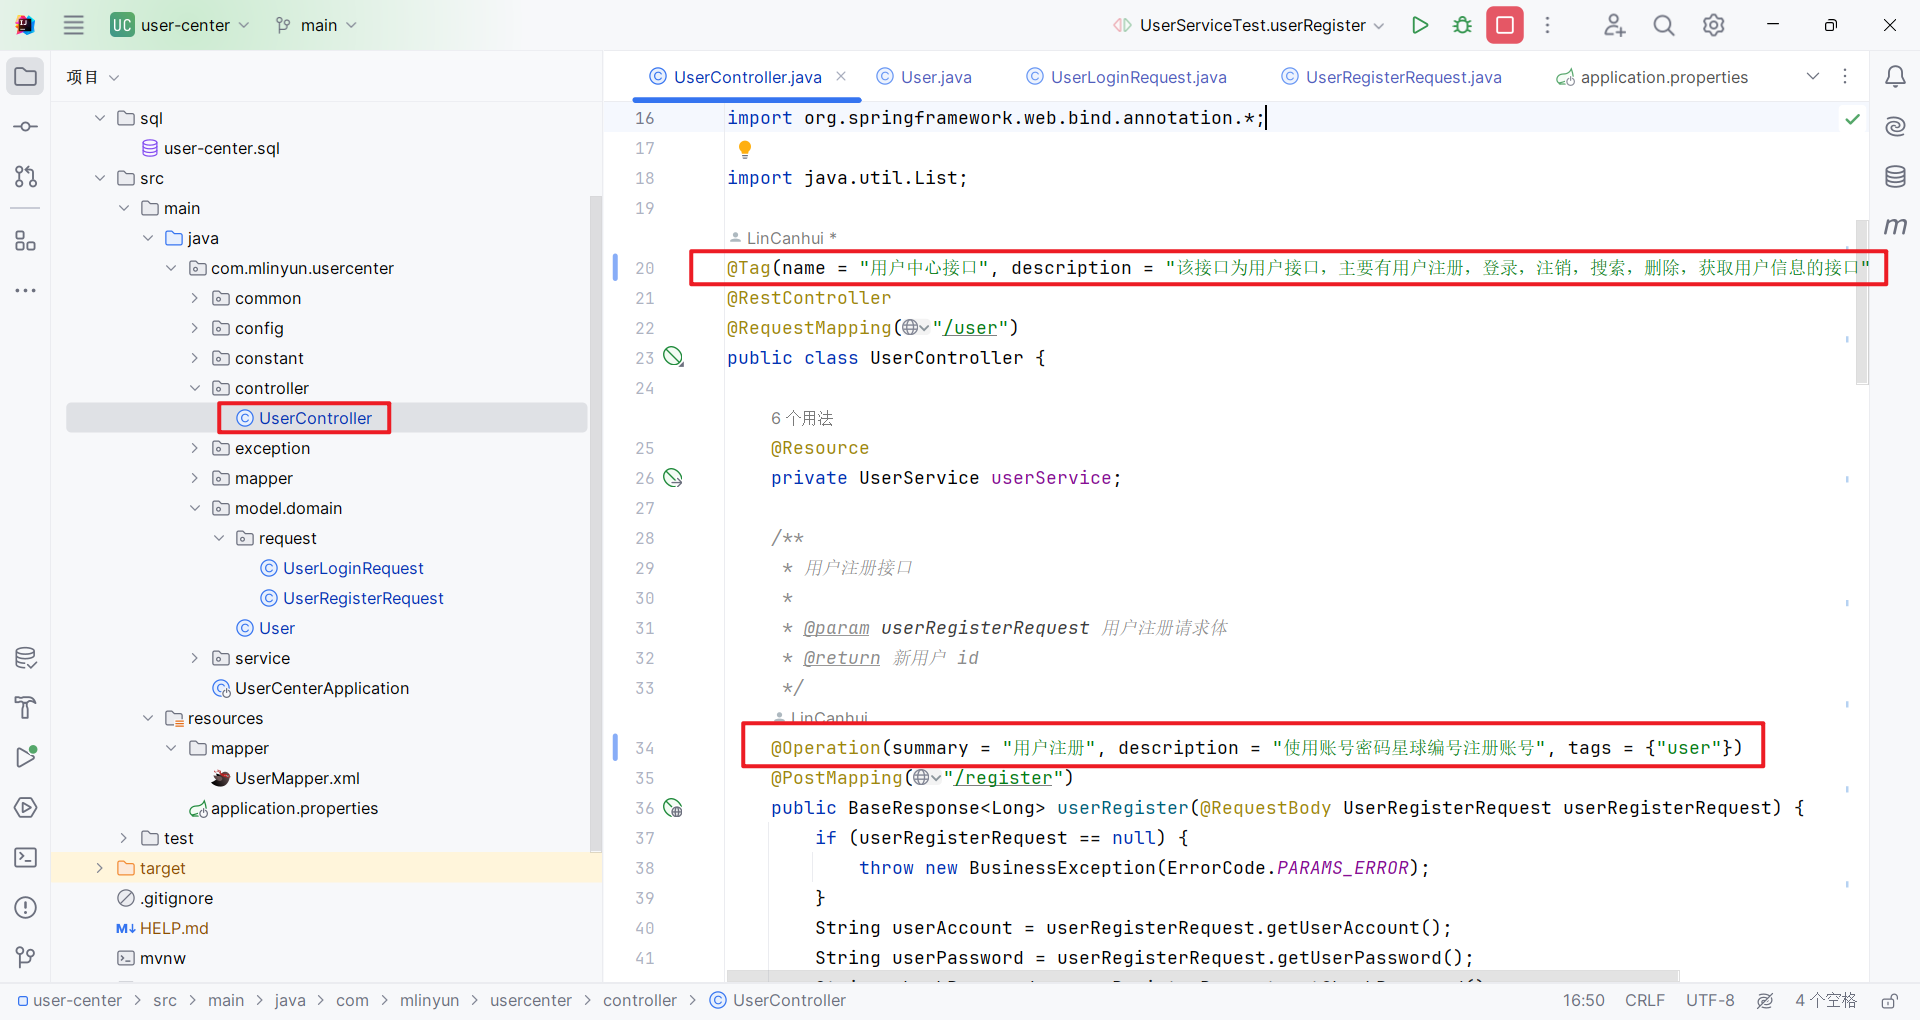Switch to application.properties tab
Viewport: 1920px width, 1020px height.
[1663, 77]
